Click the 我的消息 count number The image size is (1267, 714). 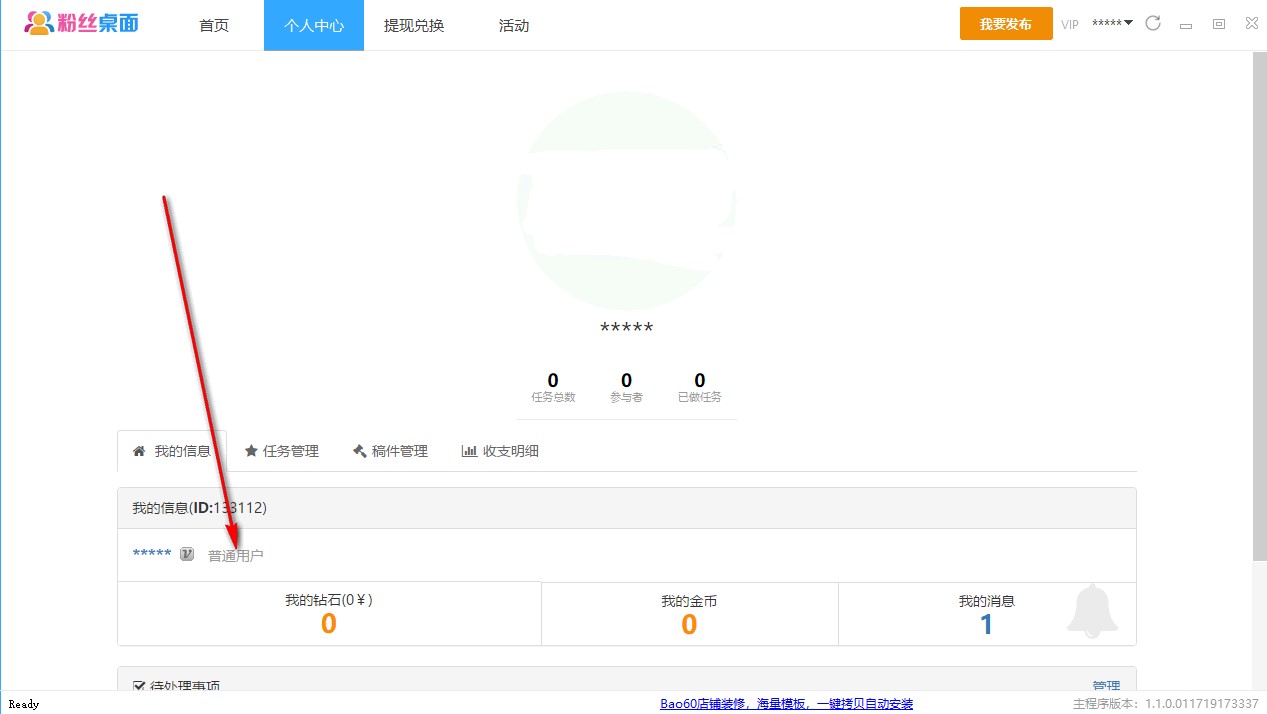[x=986, y=624]
